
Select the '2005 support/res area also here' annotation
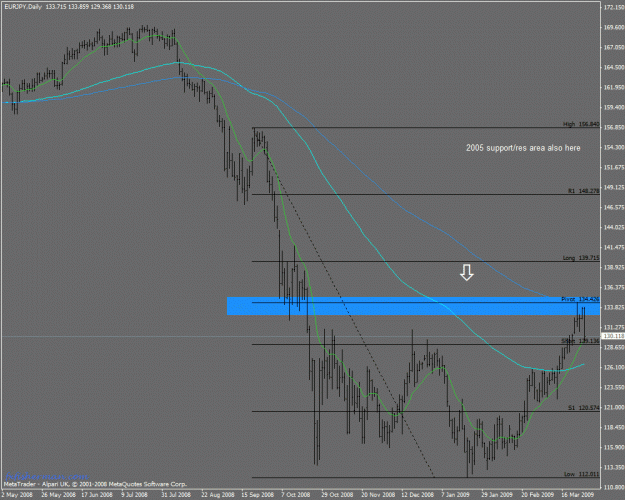click(x=523, y=148)
